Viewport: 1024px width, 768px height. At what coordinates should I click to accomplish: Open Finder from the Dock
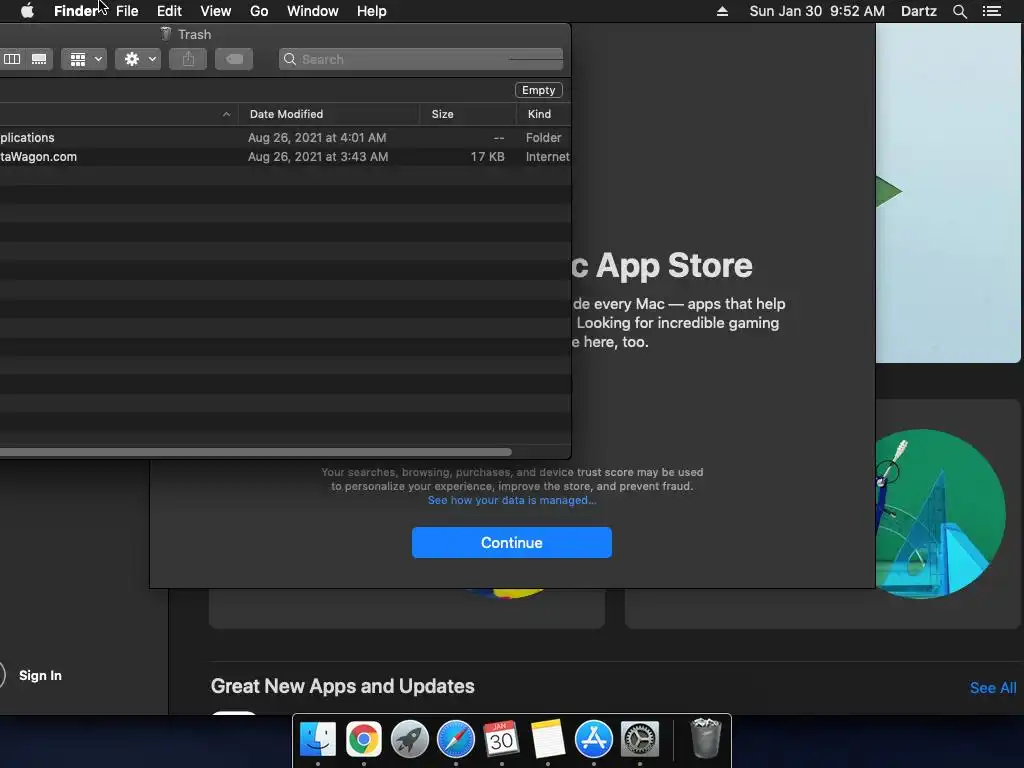coord(318,739)
